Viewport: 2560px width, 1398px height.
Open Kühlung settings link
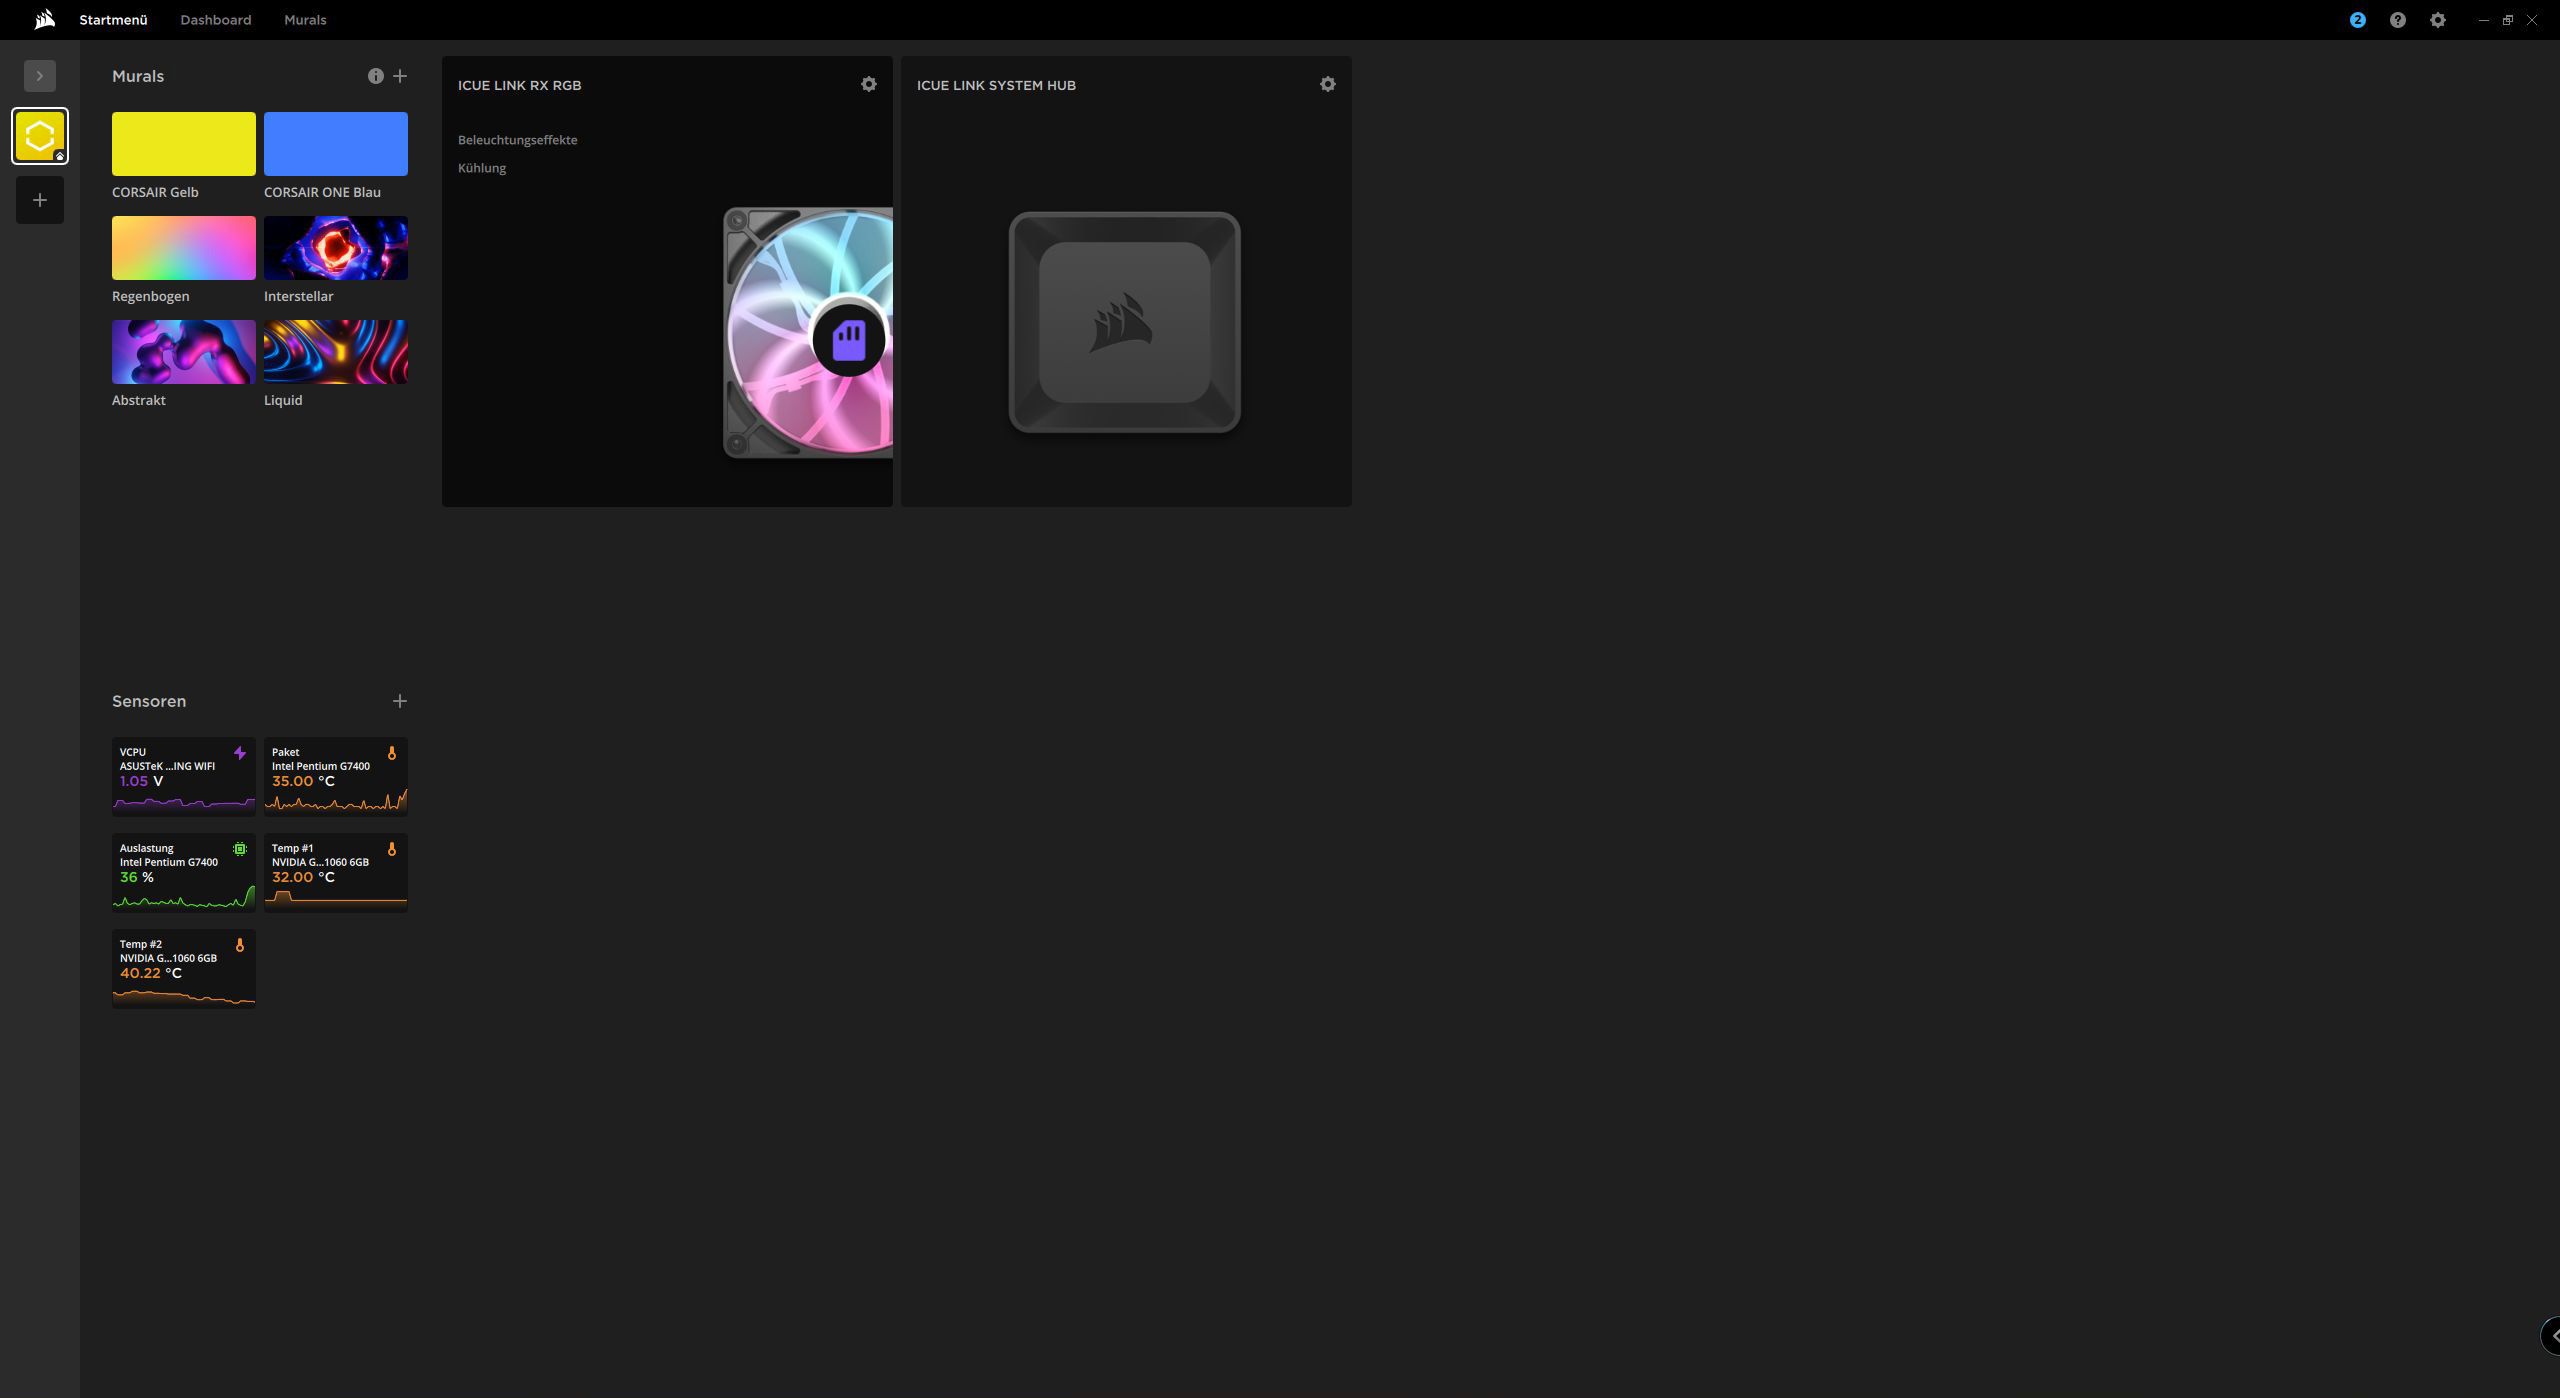click(482, 168)
